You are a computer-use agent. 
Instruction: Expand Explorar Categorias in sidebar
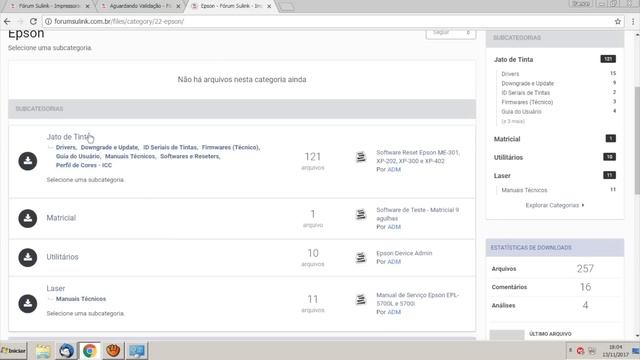coord(555,205)
